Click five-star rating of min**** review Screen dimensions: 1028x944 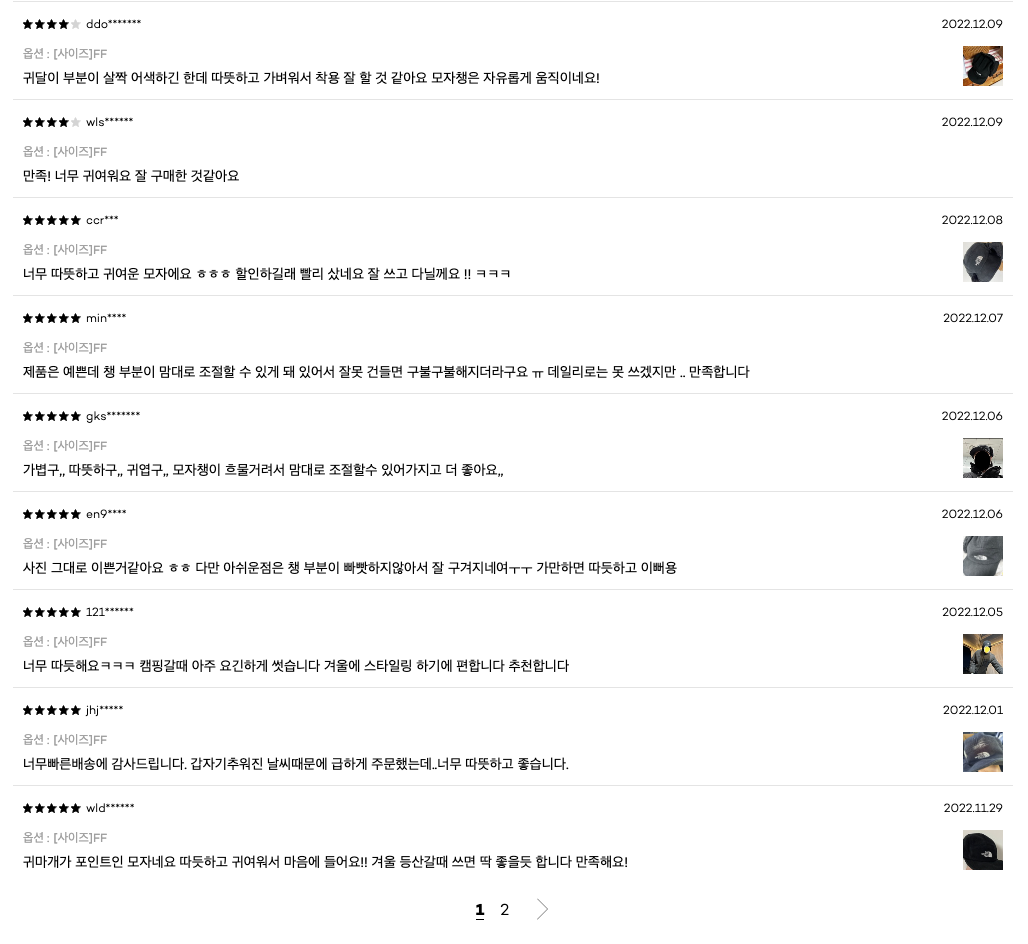point(51,318)
